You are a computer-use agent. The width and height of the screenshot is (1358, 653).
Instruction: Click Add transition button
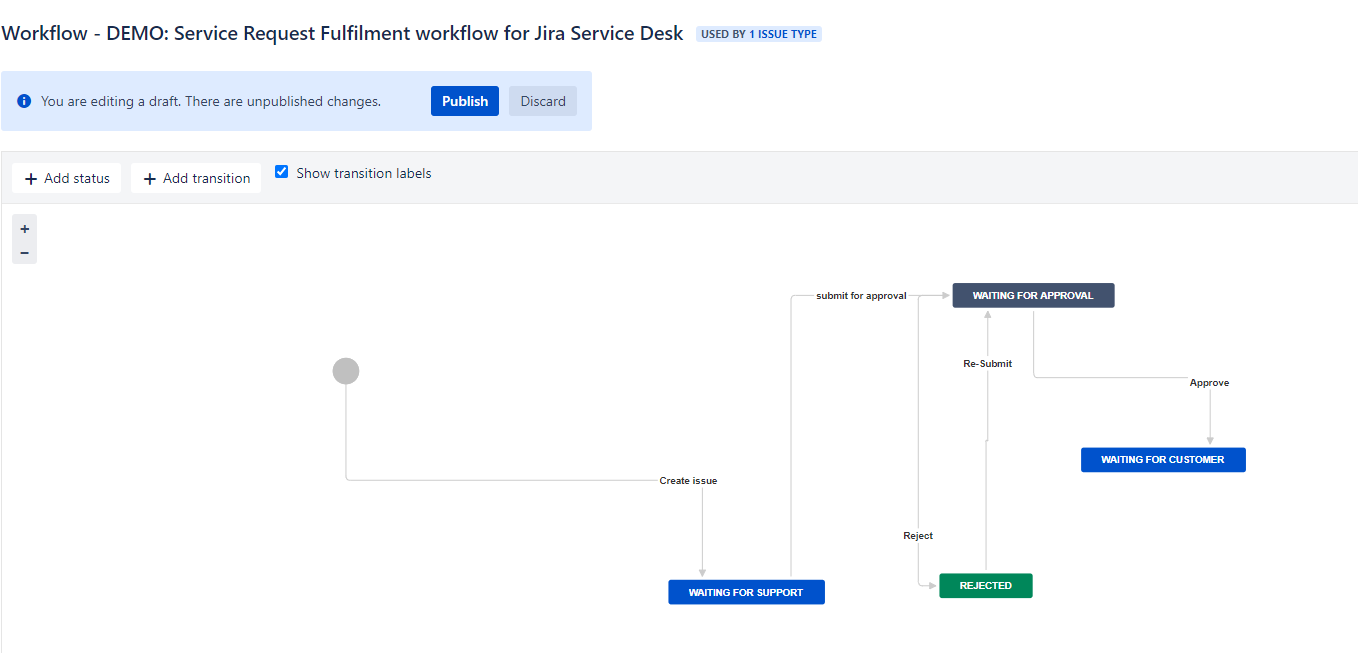196,178
